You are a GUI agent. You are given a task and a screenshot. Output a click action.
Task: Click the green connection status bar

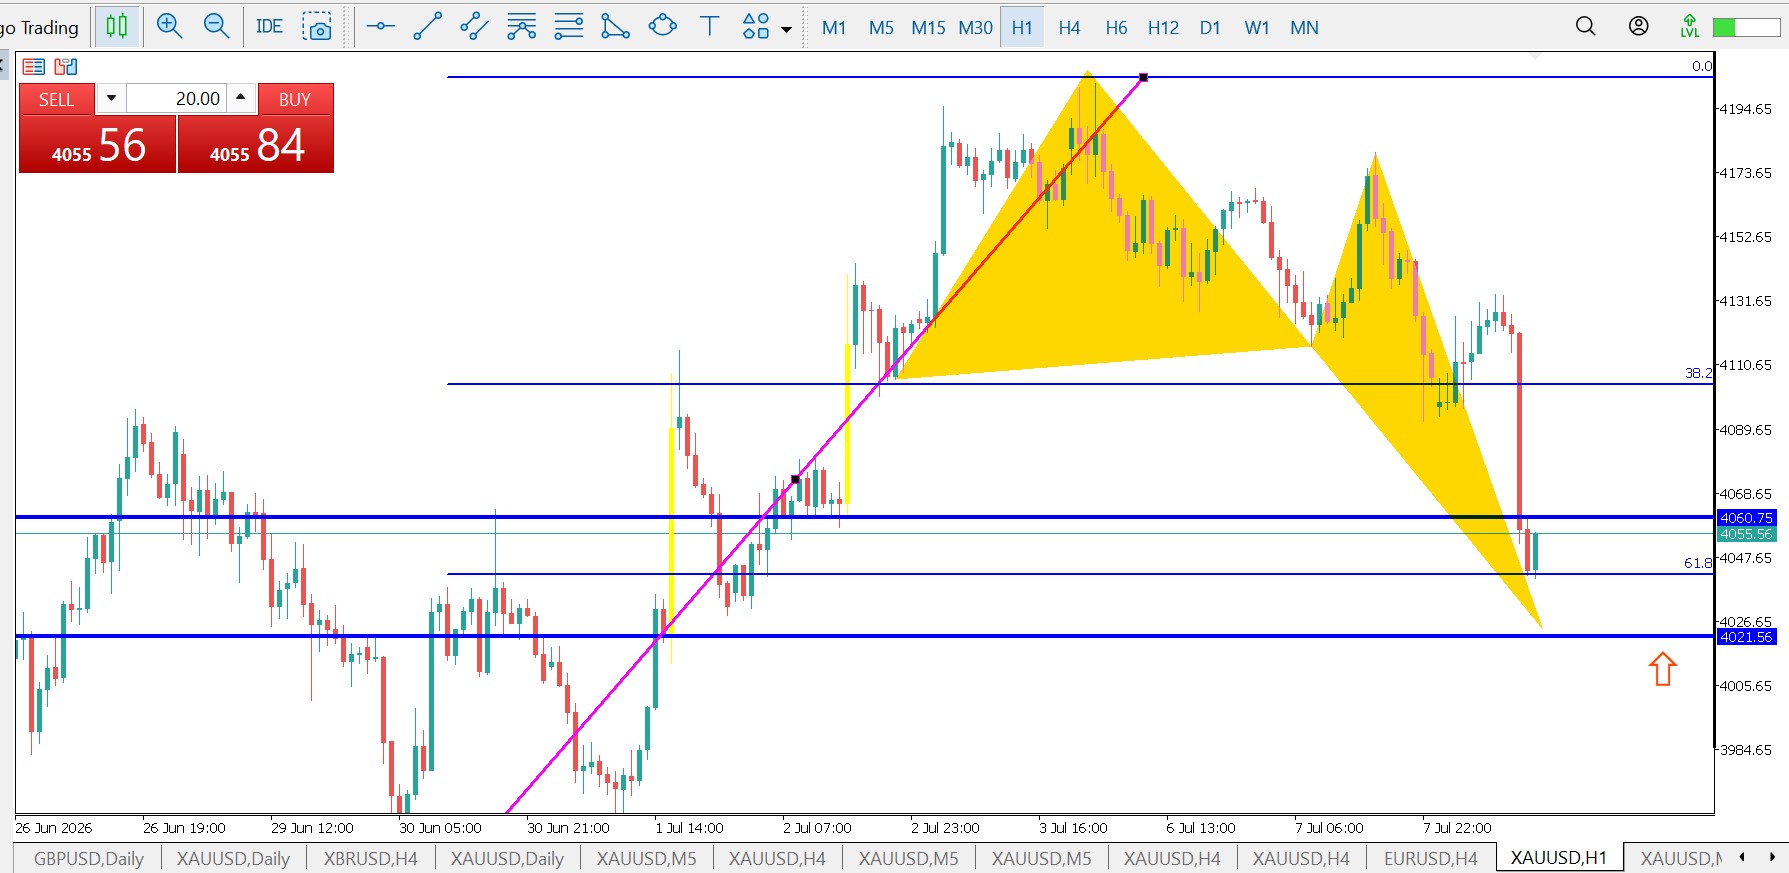[x=1746, y=28]
